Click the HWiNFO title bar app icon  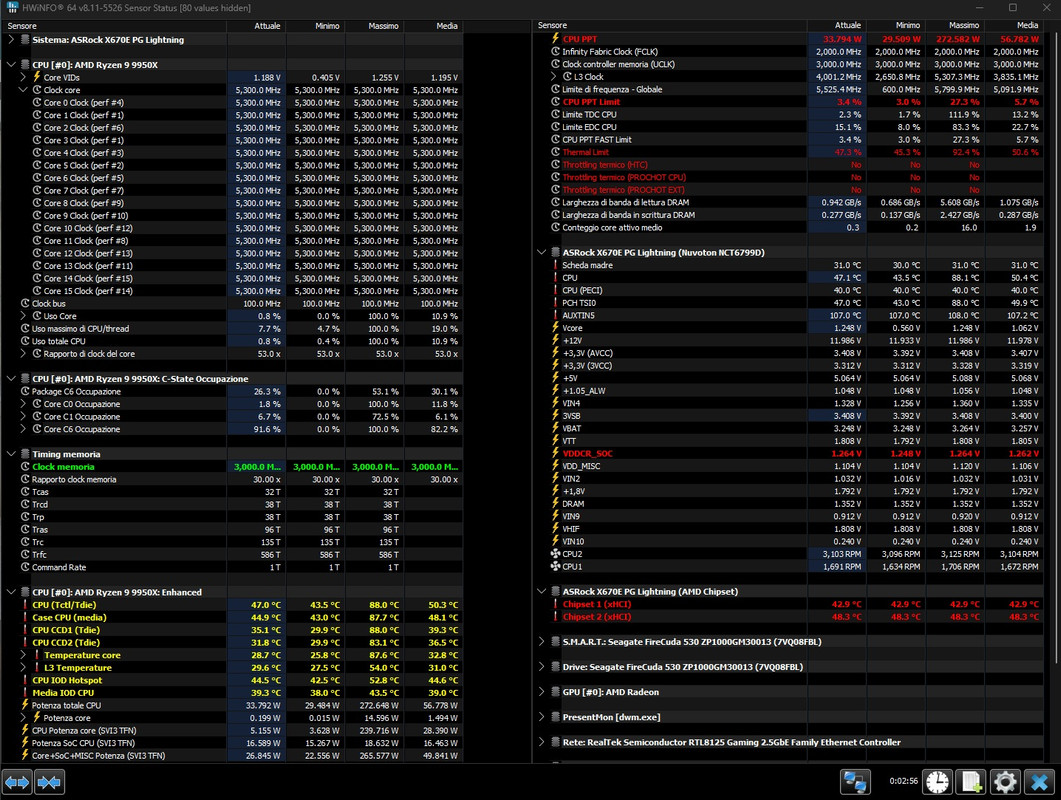click(x=12, y=7)
